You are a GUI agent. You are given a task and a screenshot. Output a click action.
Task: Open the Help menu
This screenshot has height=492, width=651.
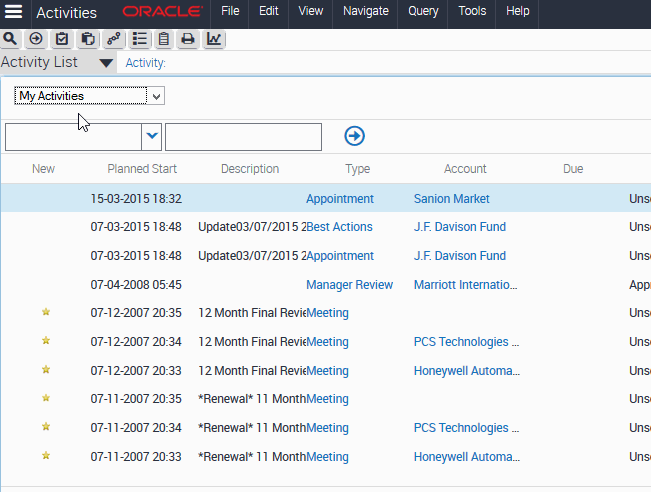pyautogui.click(x=517, y=11)
